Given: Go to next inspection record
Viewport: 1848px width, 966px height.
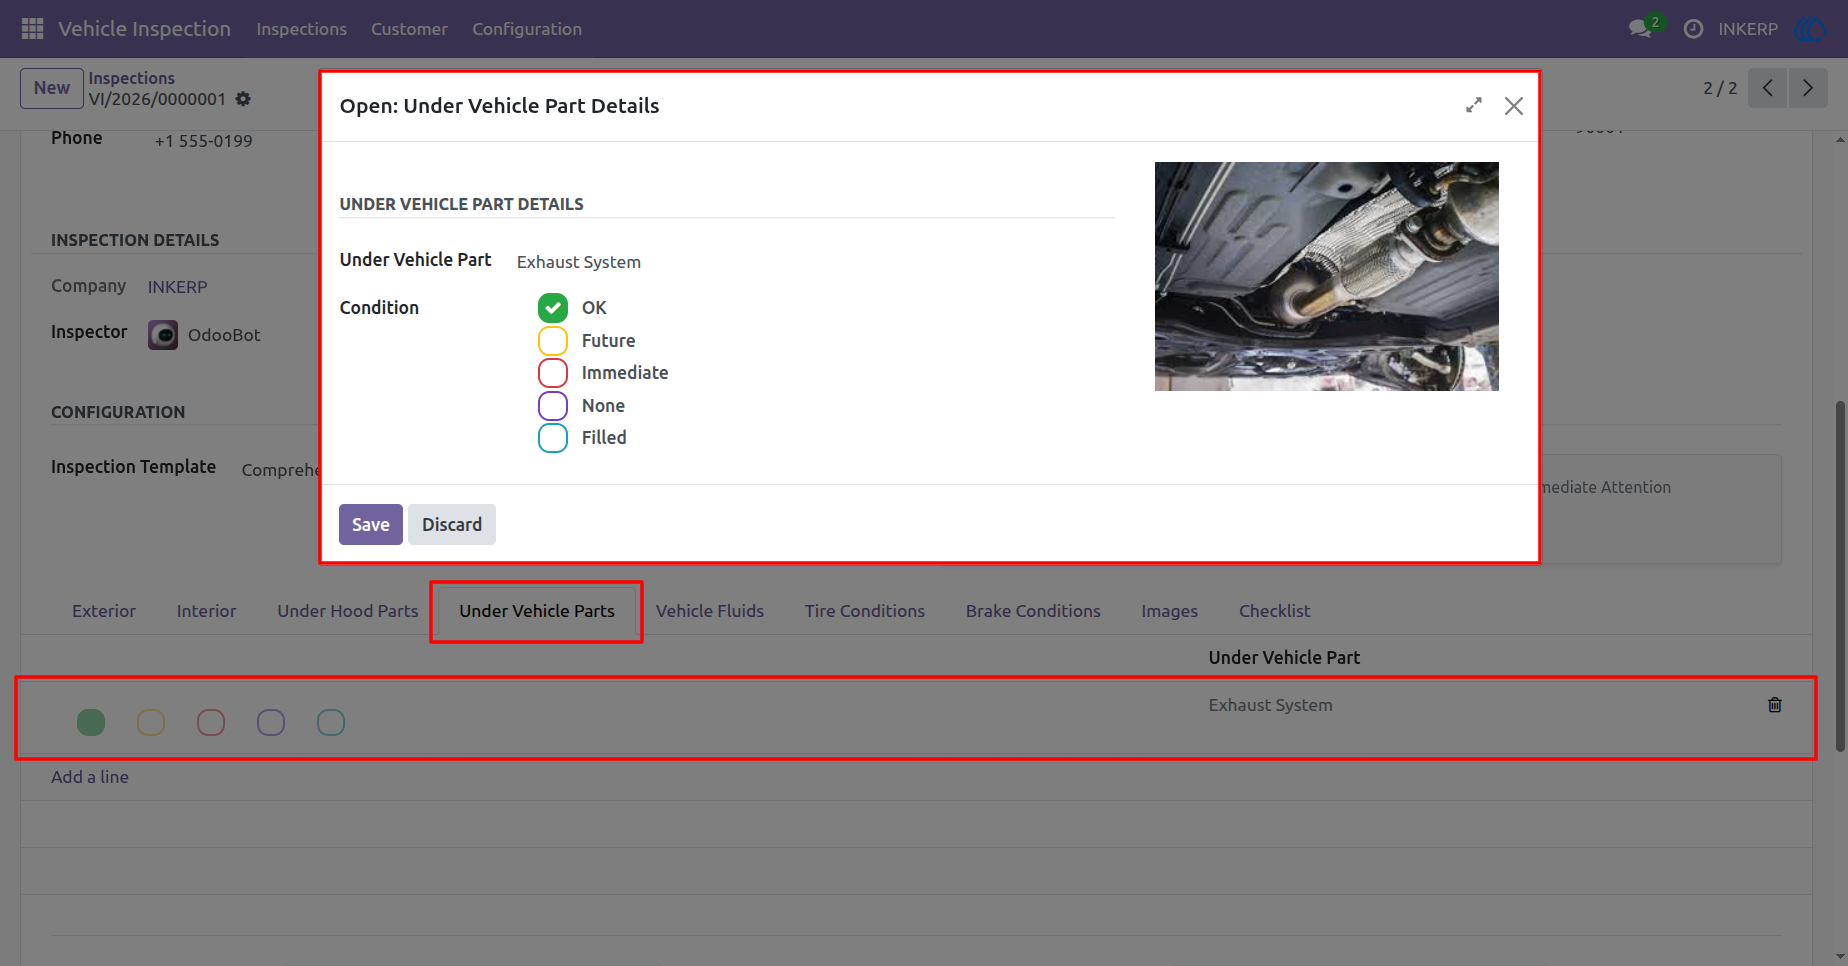Looking at the screenshot, I should pyautogui.click(x=1808, y=88).
